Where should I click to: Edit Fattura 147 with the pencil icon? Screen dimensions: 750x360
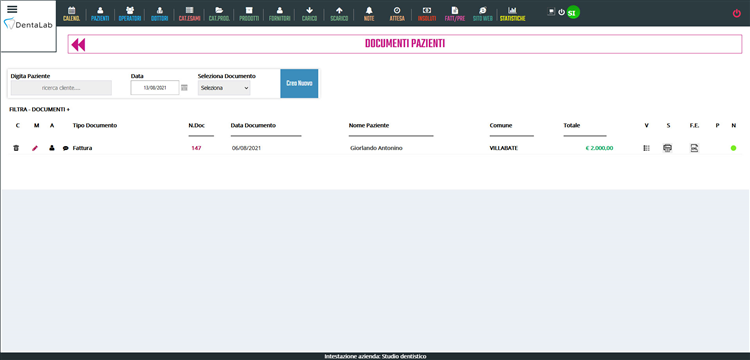point(34,148)
